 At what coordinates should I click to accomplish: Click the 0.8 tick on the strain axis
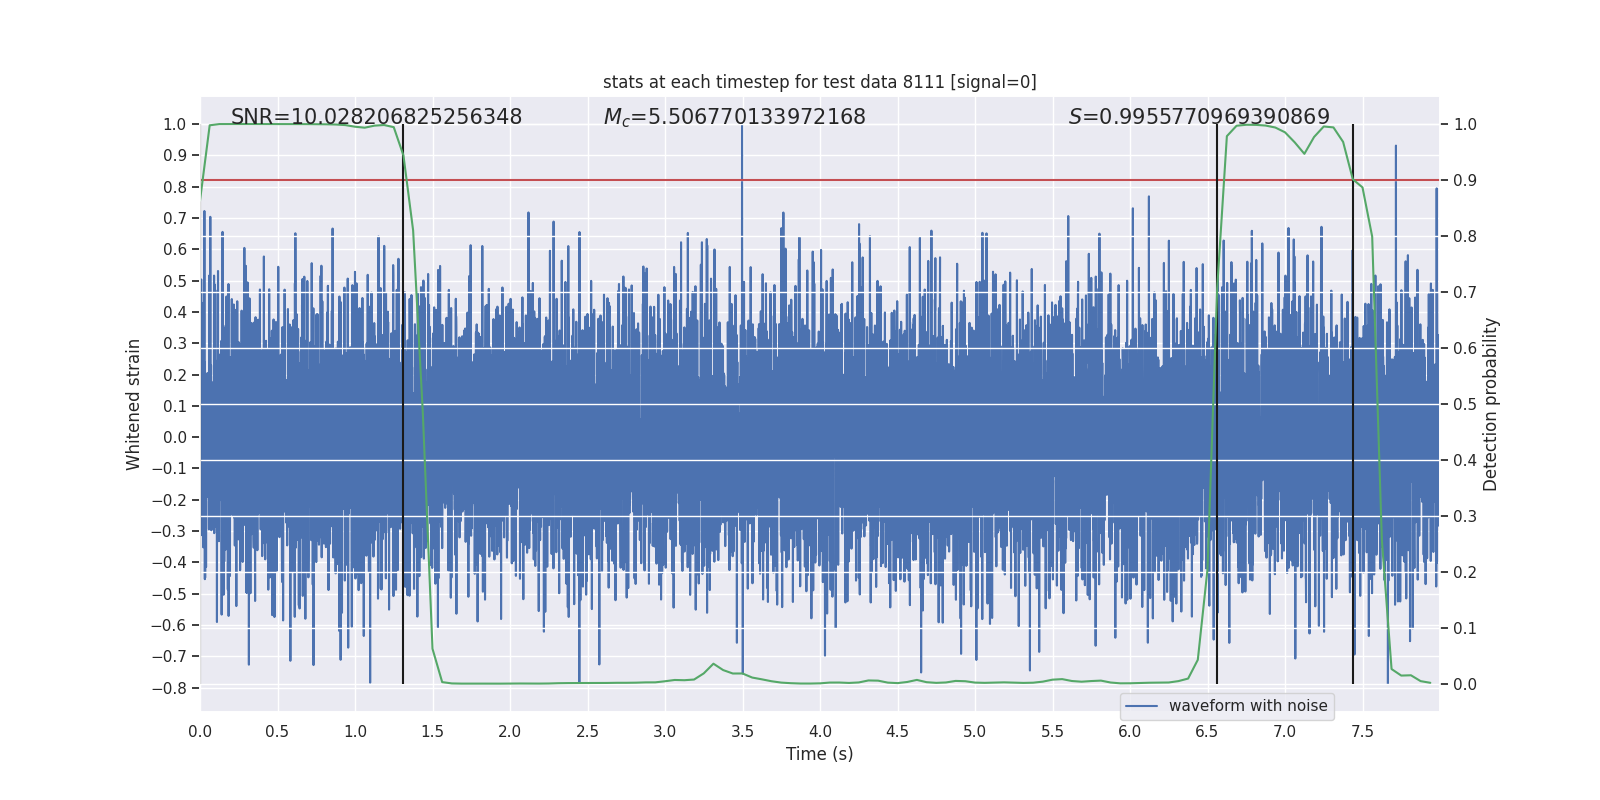coord(175,187)
